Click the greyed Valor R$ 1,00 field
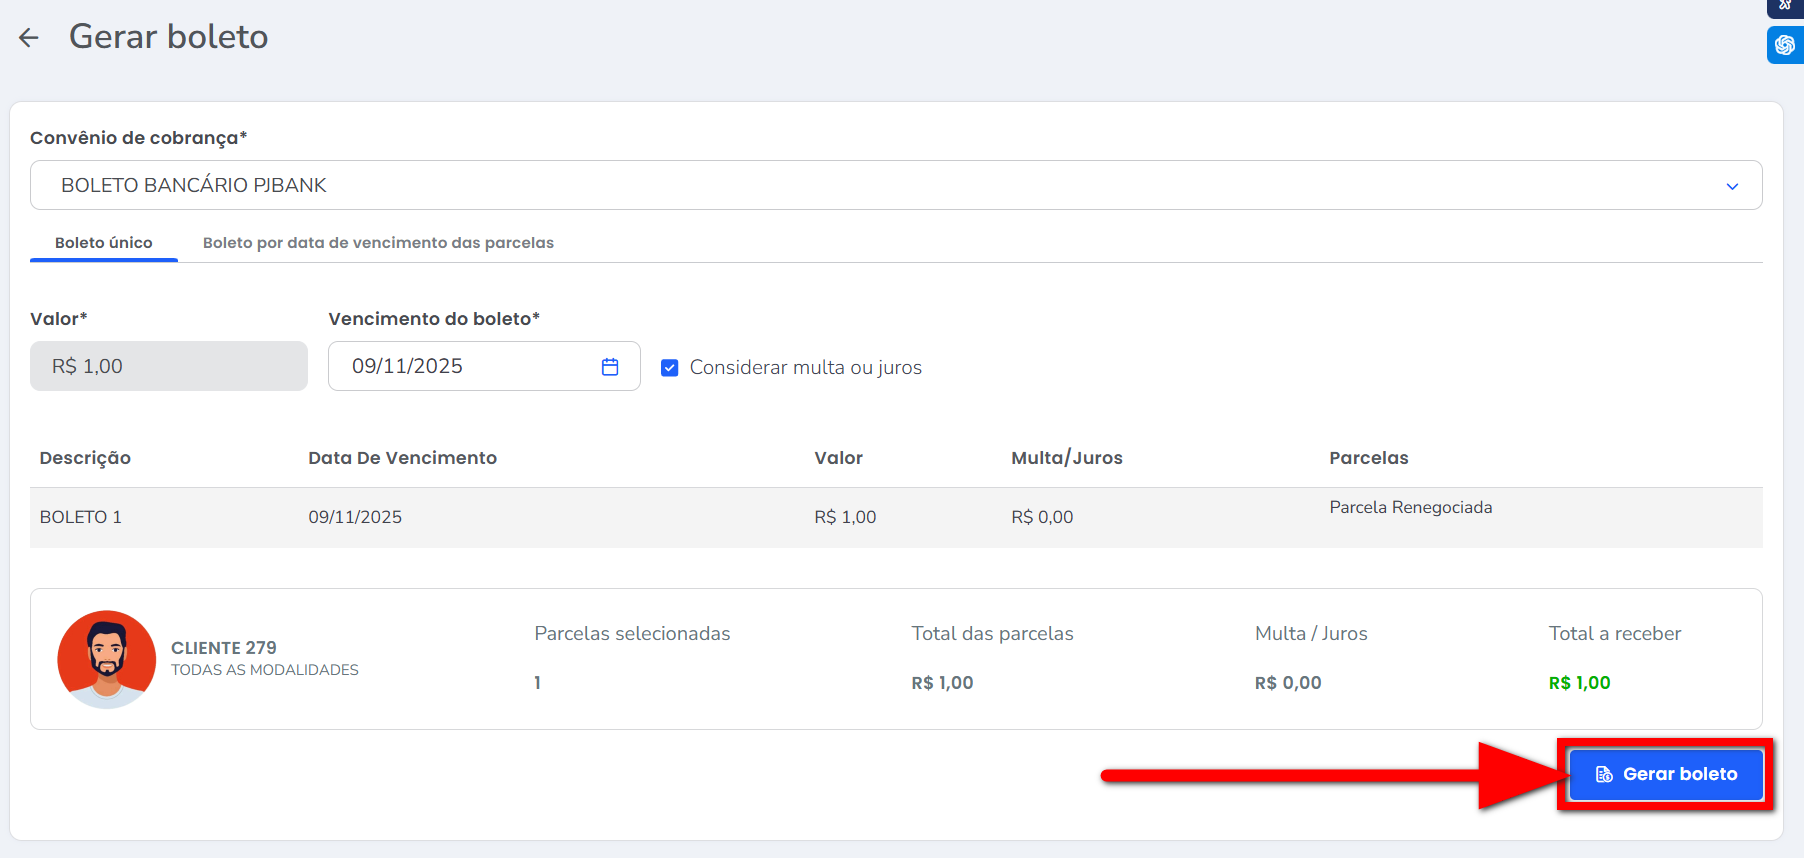Image resolution: width=1804 pixels, height=858 pixels. (x=168, y=367)
